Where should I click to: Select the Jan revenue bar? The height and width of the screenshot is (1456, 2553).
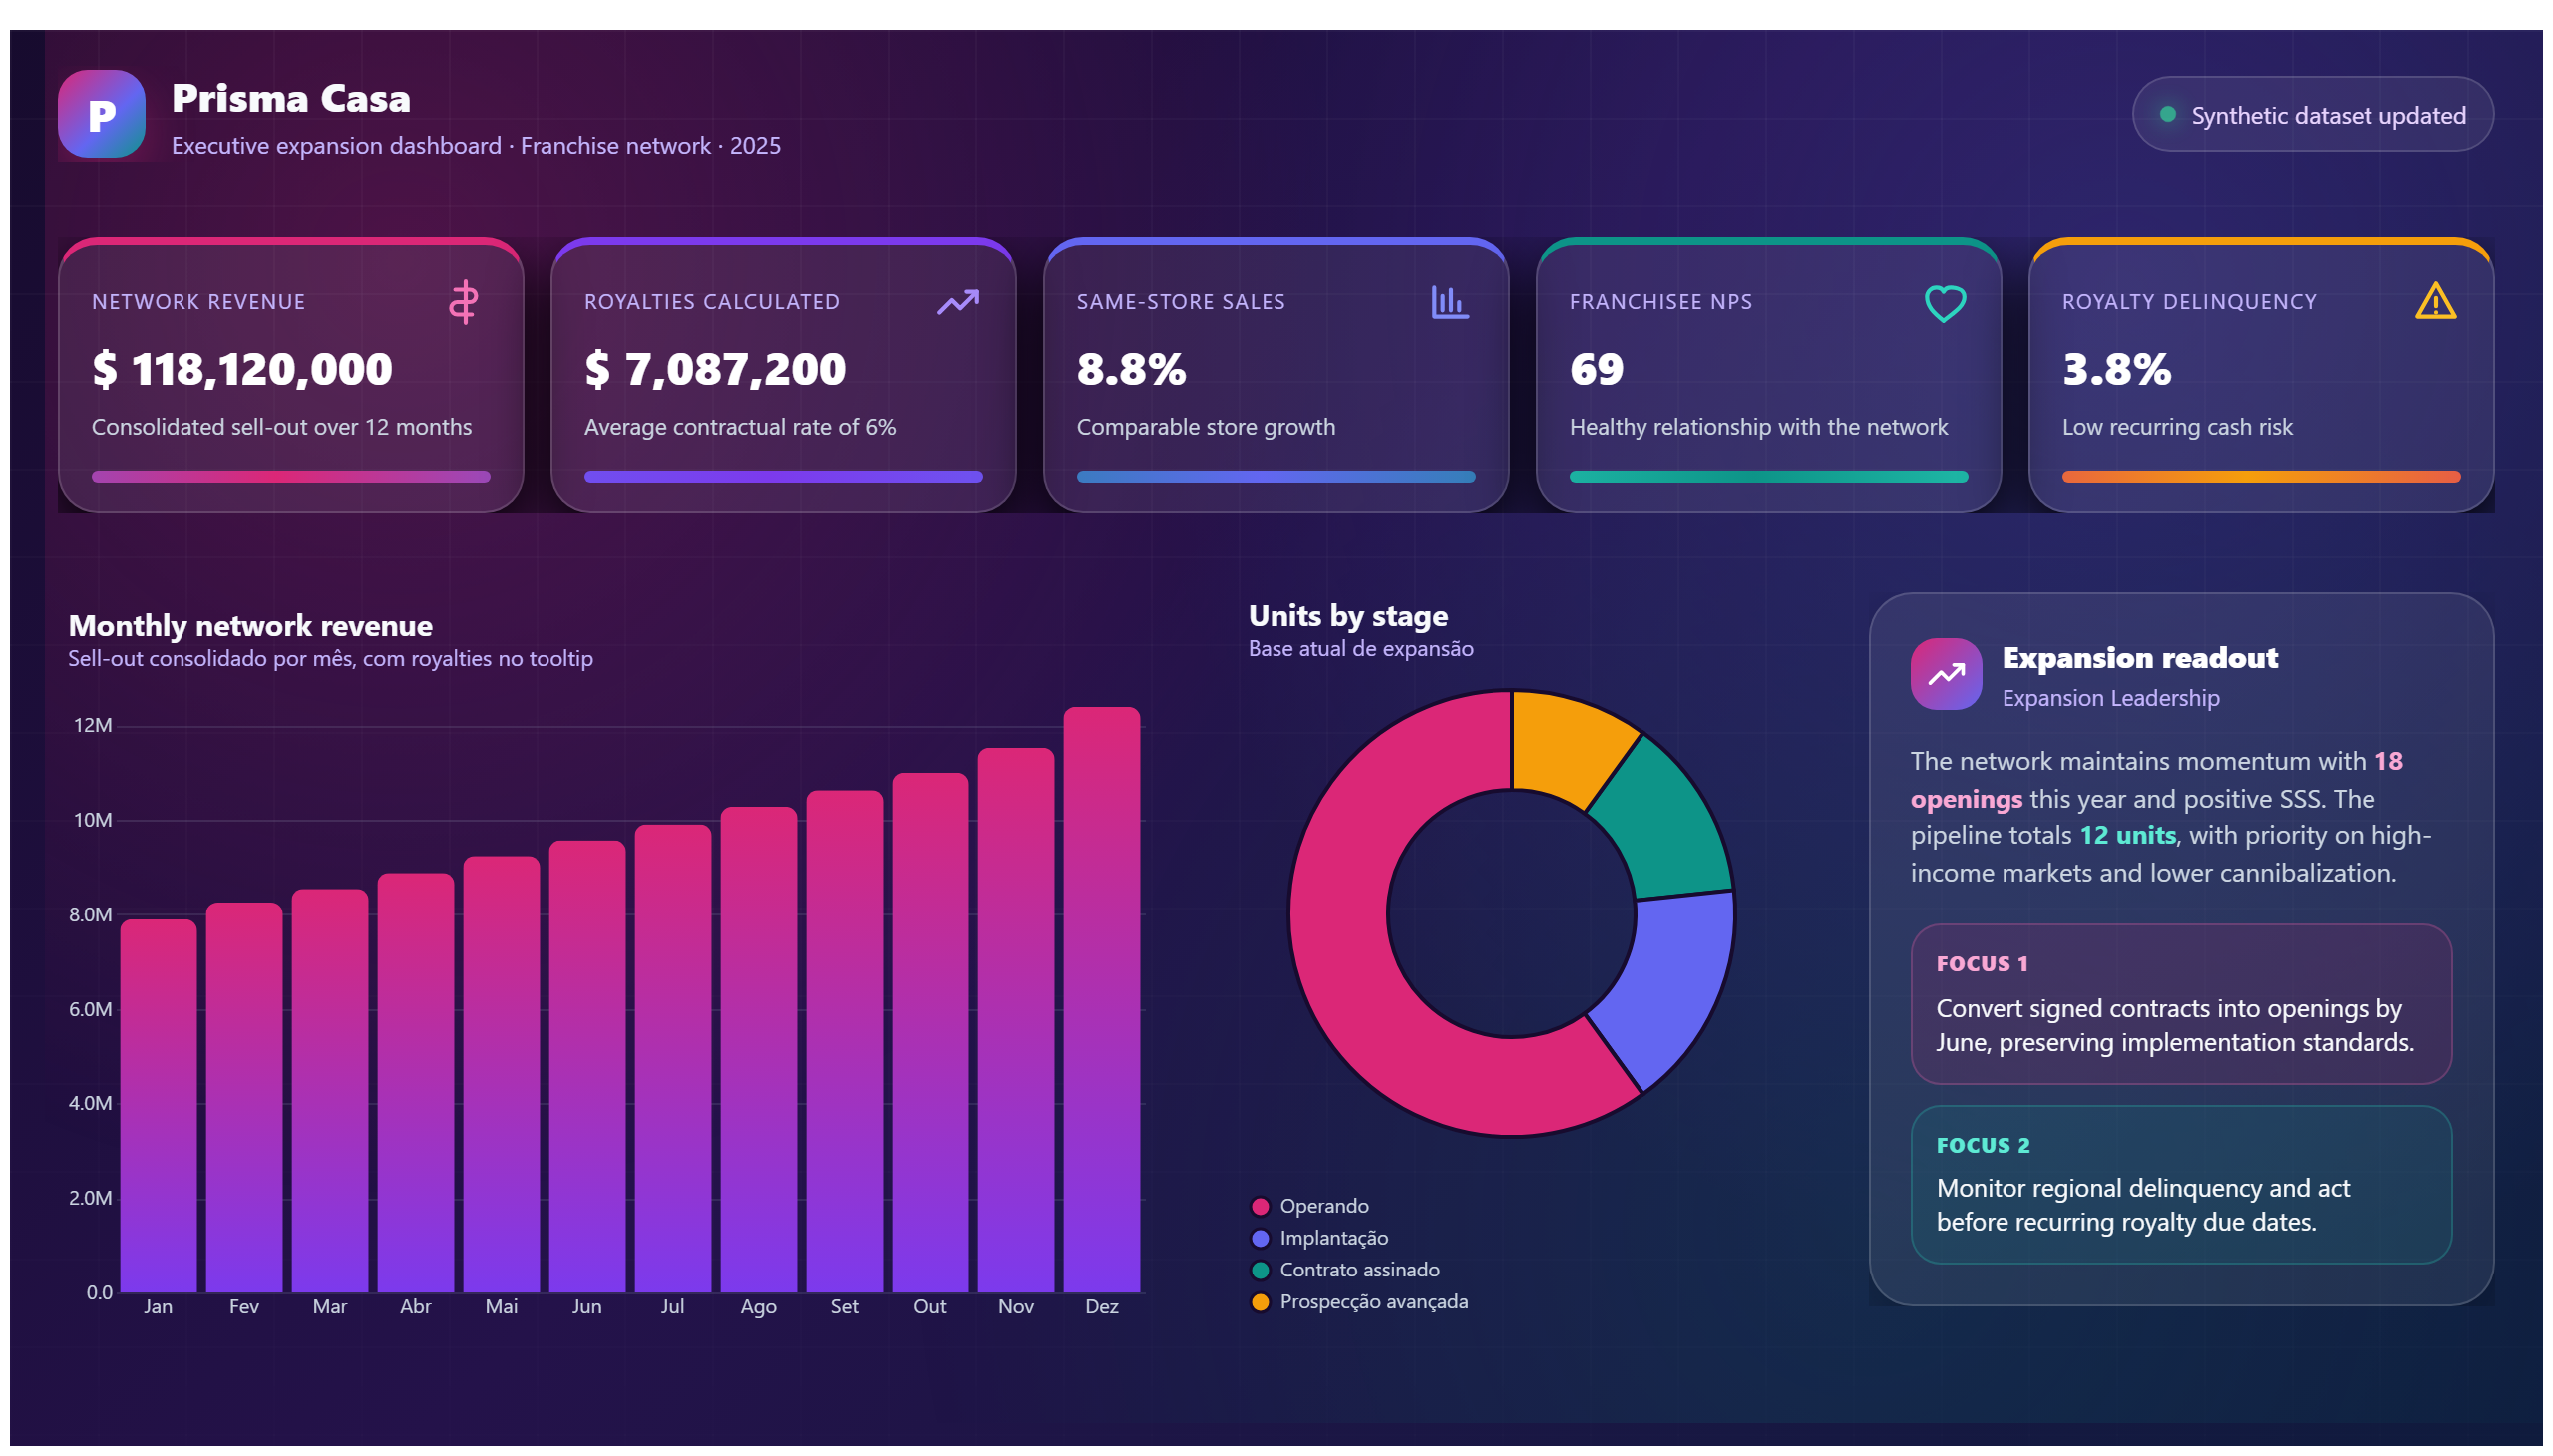pyautogui.click(x=158, y=1106)
